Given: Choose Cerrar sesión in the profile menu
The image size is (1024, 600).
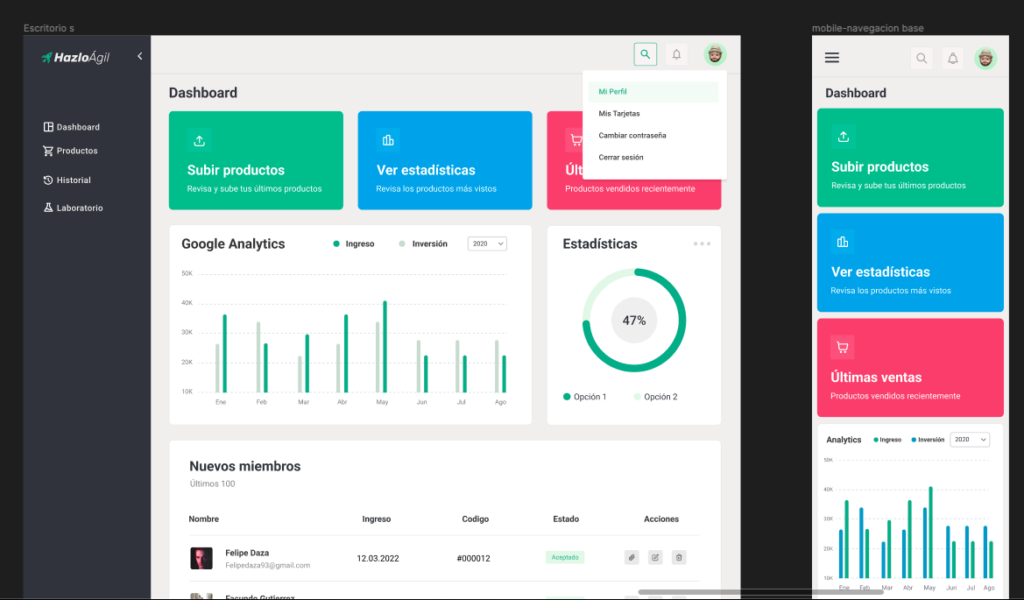Looking at the screenshot, I should pos(621,157).
